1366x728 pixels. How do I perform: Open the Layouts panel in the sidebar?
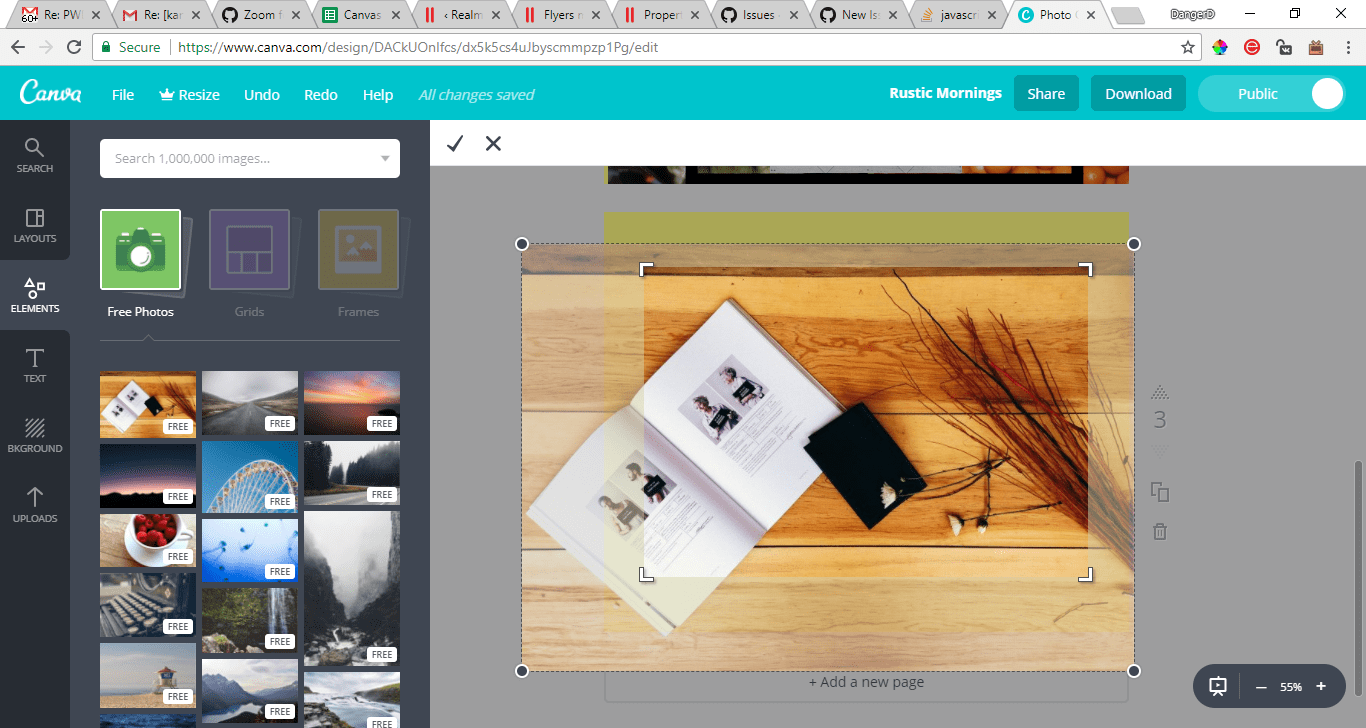(35, 225)
